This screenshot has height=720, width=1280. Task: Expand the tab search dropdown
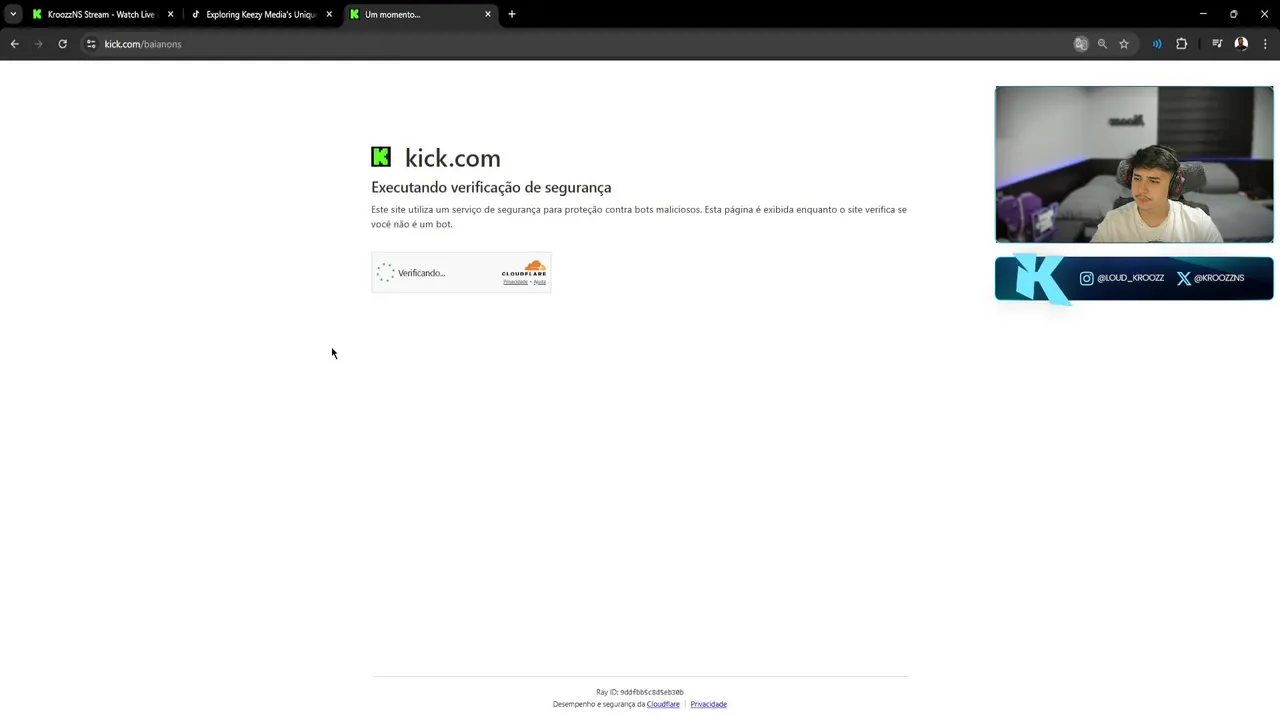point(13,14)
